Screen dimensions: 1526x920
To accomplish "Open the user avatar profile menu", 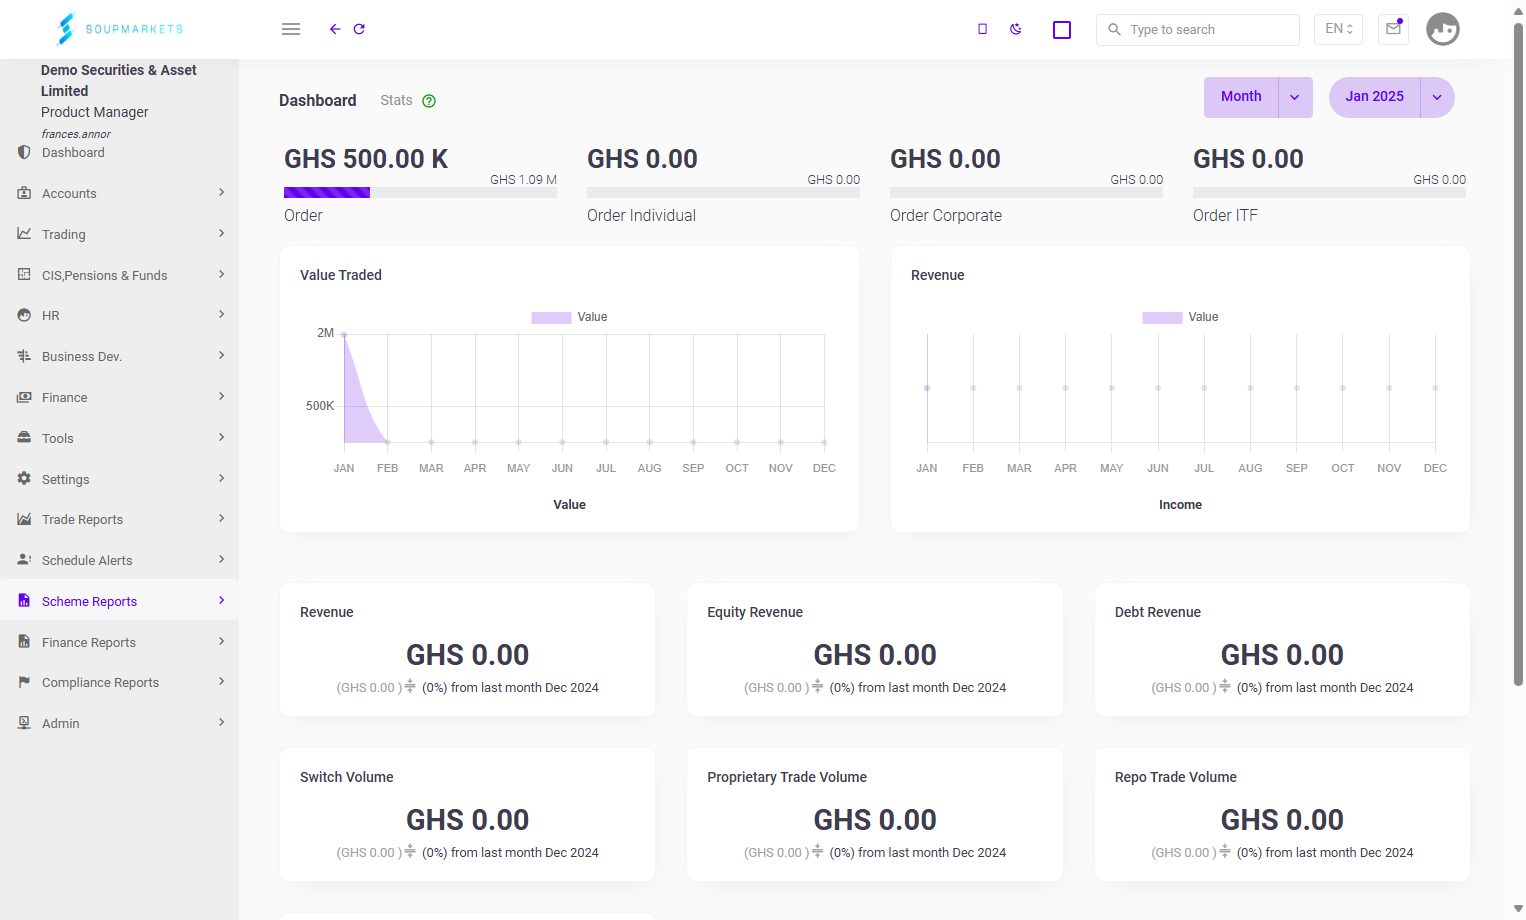I will [x=1443, y=29].
